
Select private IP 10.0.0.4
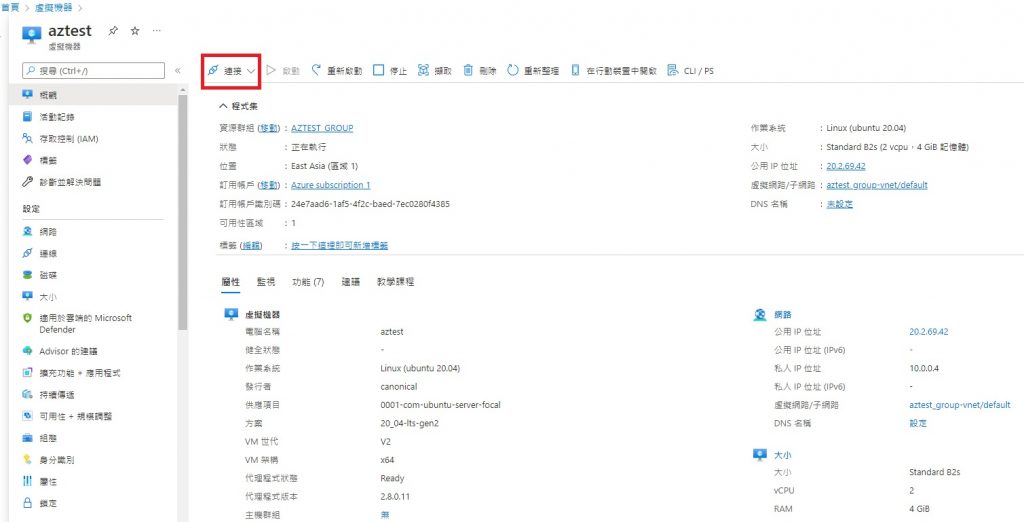[x=924, y=368]
